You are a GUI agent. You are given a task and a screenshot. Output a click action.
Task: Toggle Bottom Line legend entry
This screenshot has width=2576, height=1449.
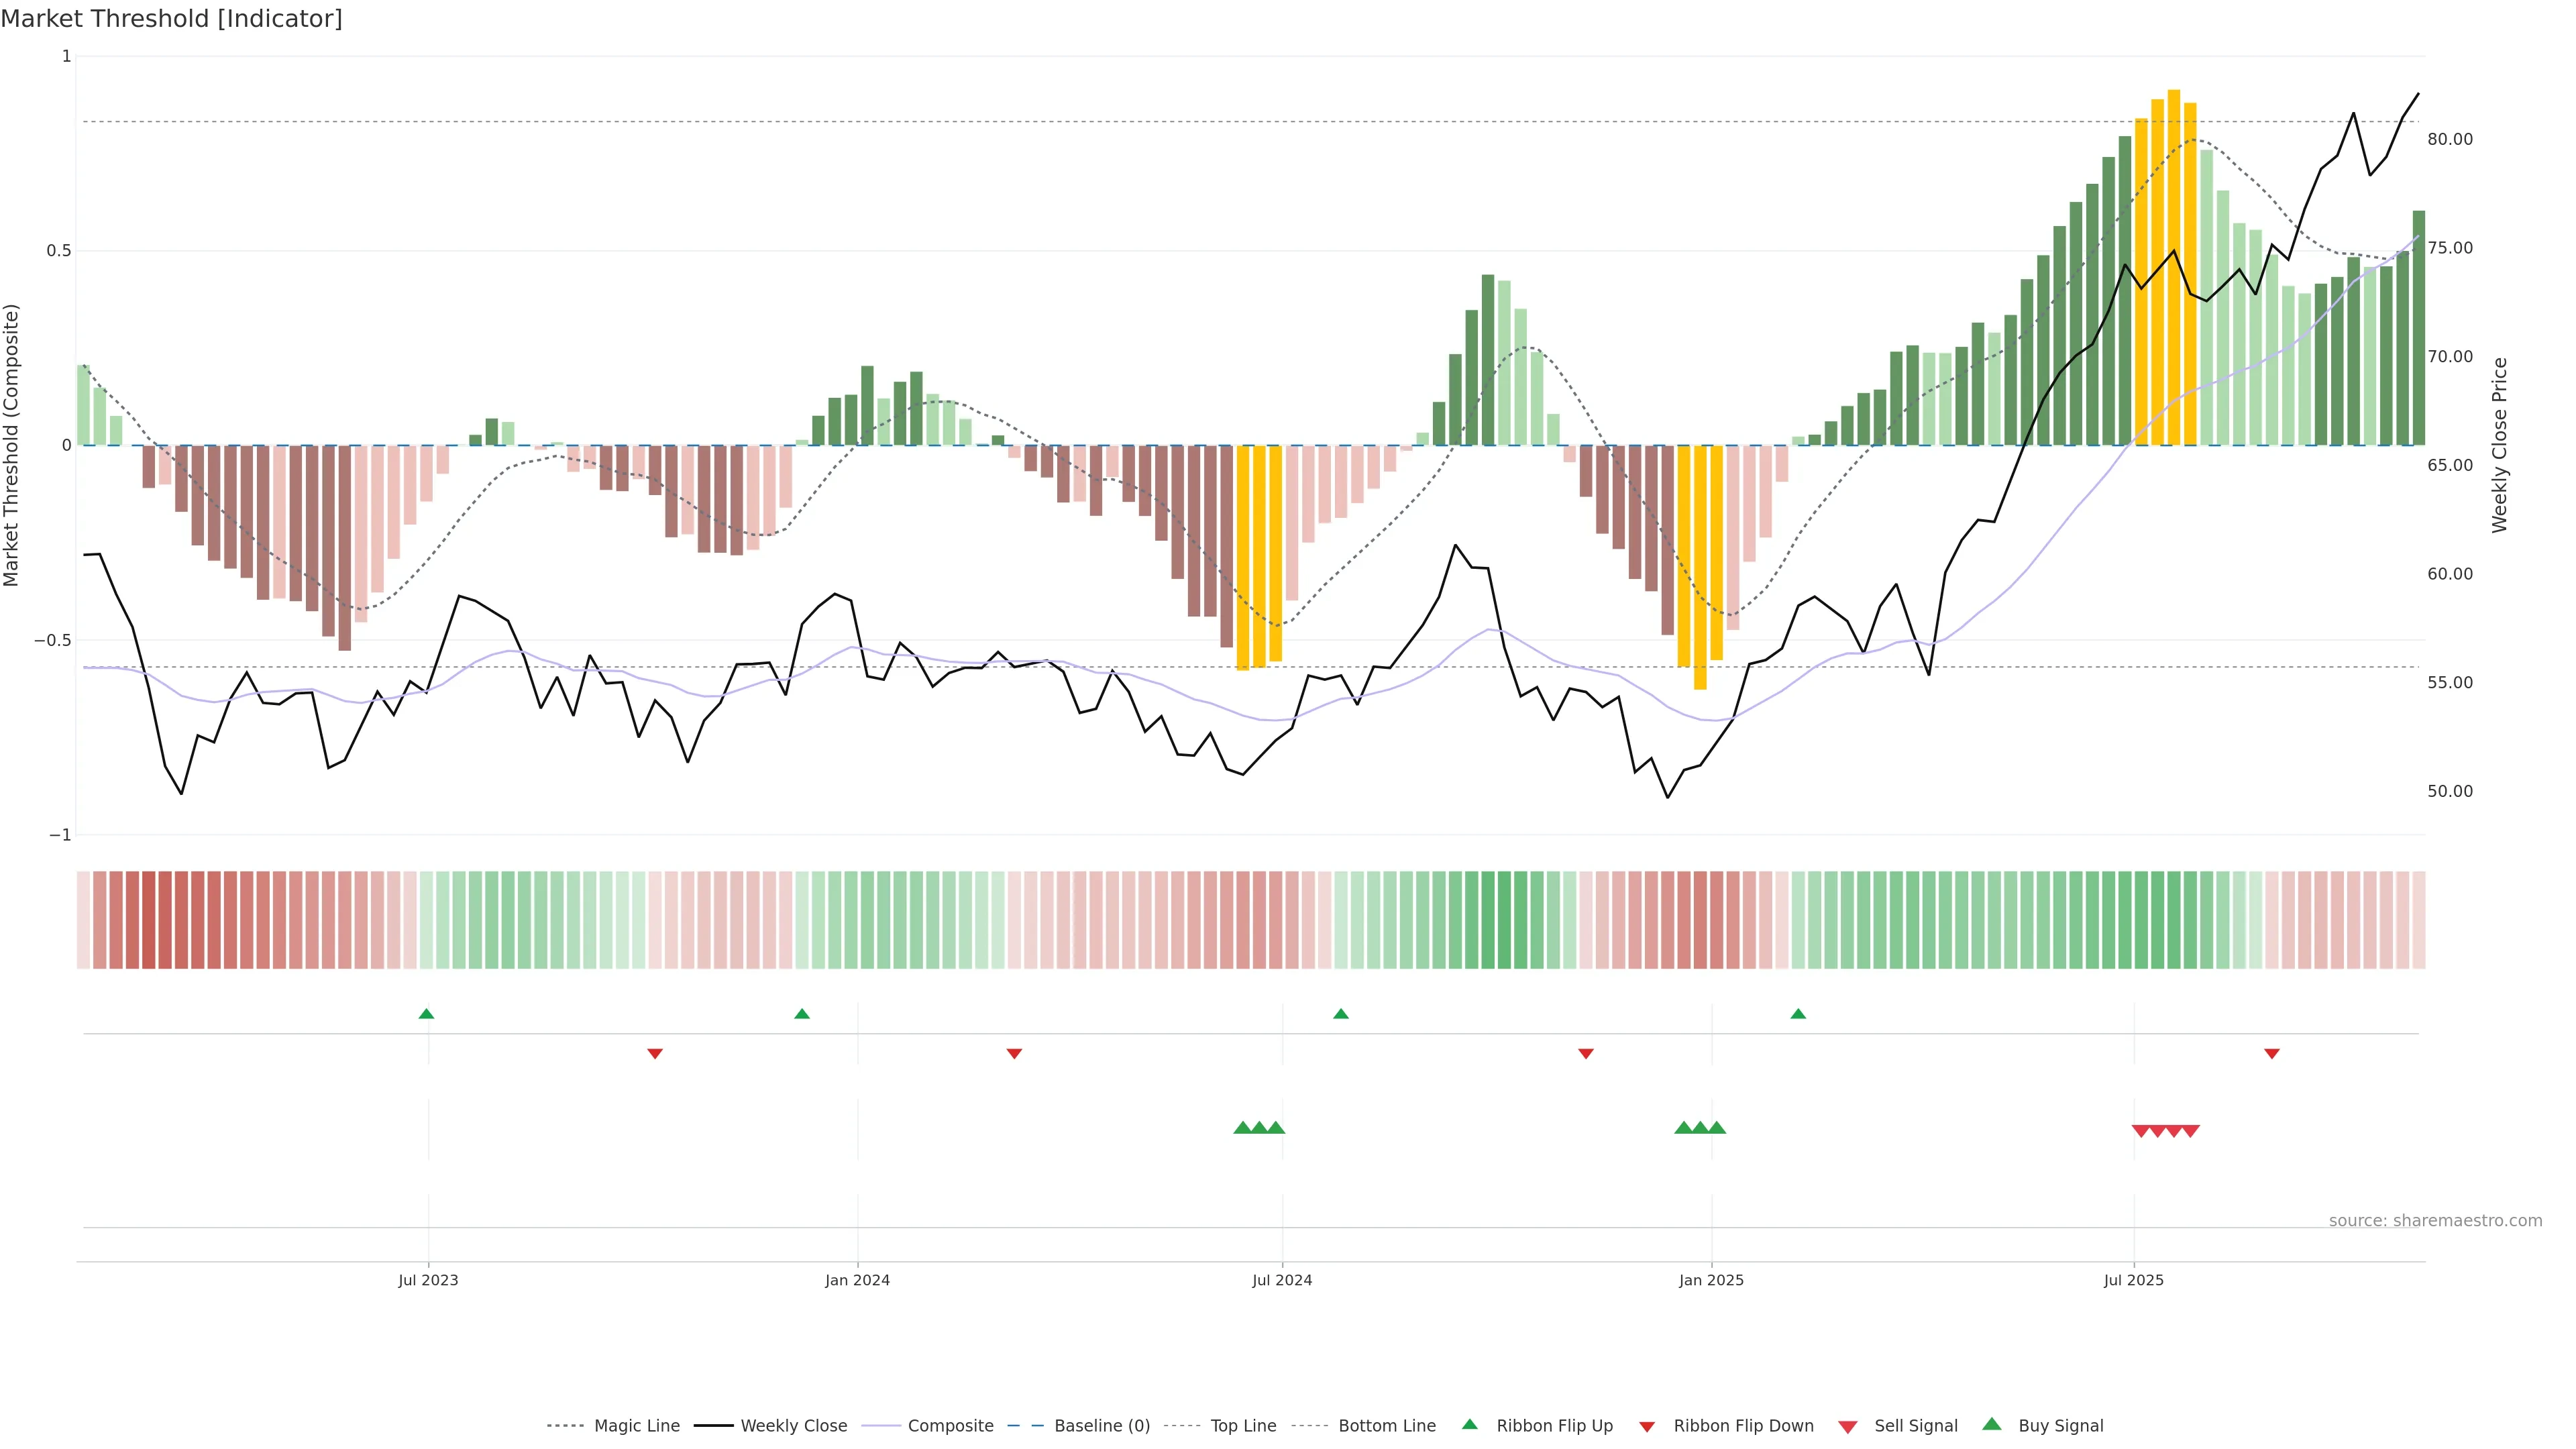point(1386,1426)
